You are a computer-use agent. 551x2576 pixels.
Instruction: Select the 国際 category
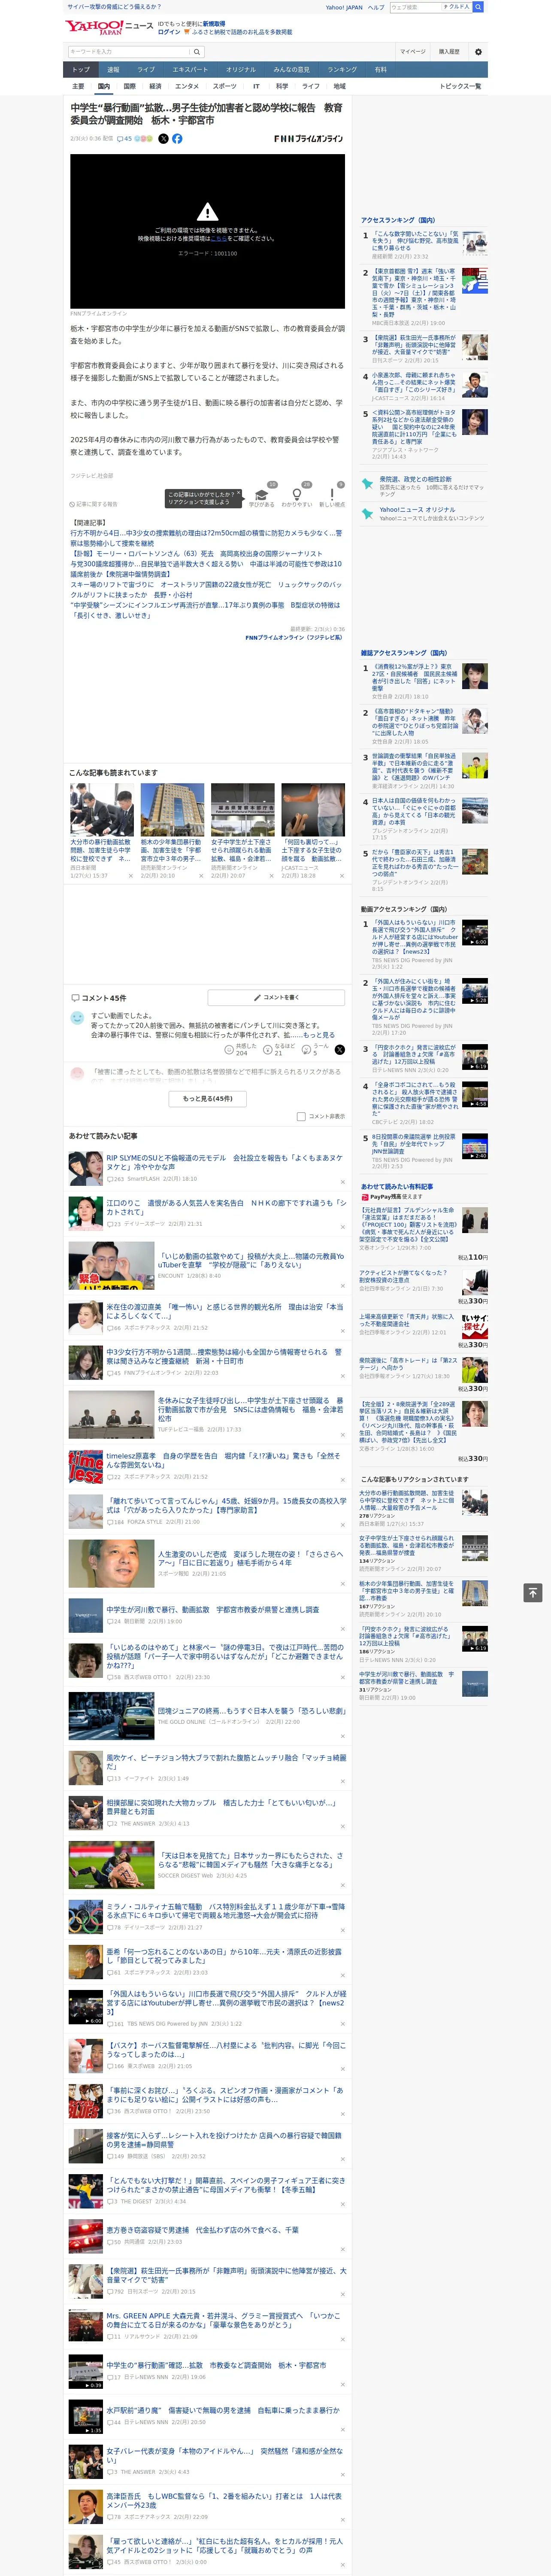(x=129, y=86)
